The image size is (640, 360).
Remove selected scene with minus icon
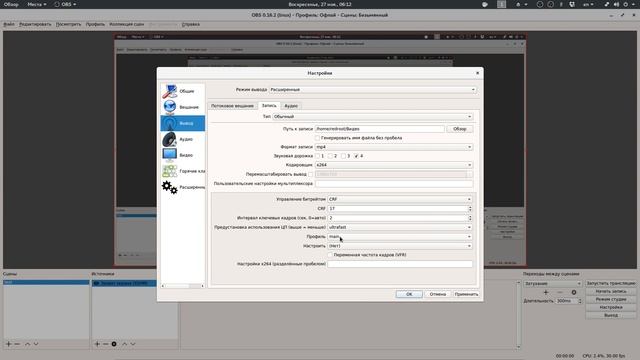click(x=17, y=344)
